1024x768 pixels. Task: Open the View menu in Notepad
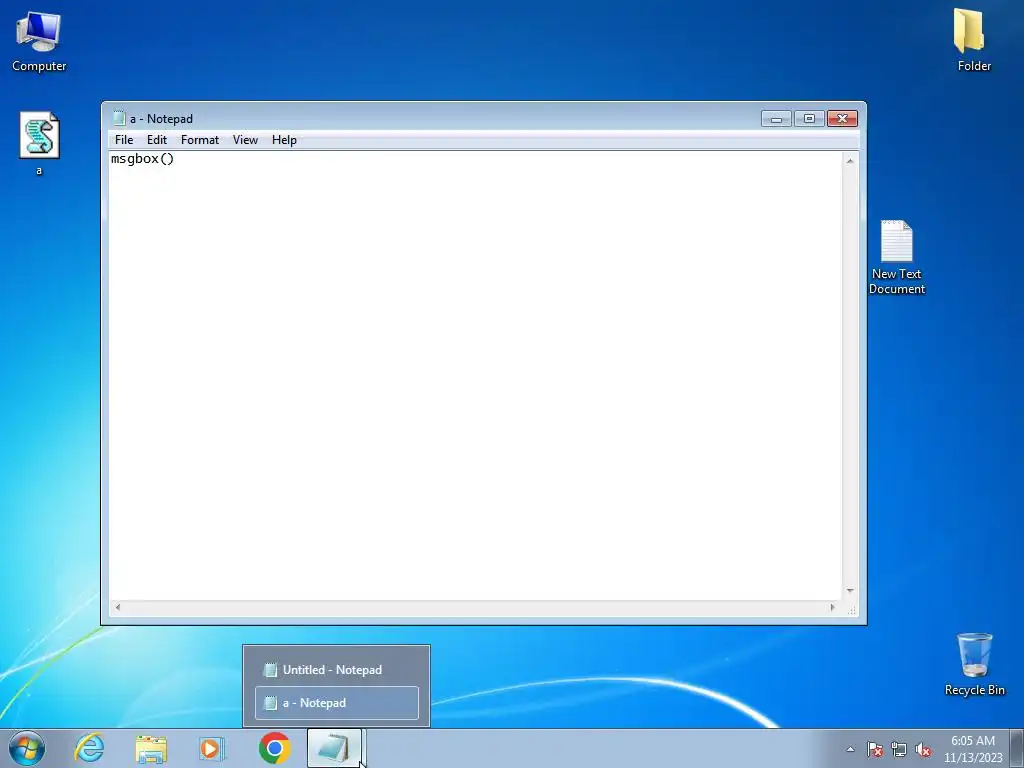pyautogui.click(x=246, y=140)
